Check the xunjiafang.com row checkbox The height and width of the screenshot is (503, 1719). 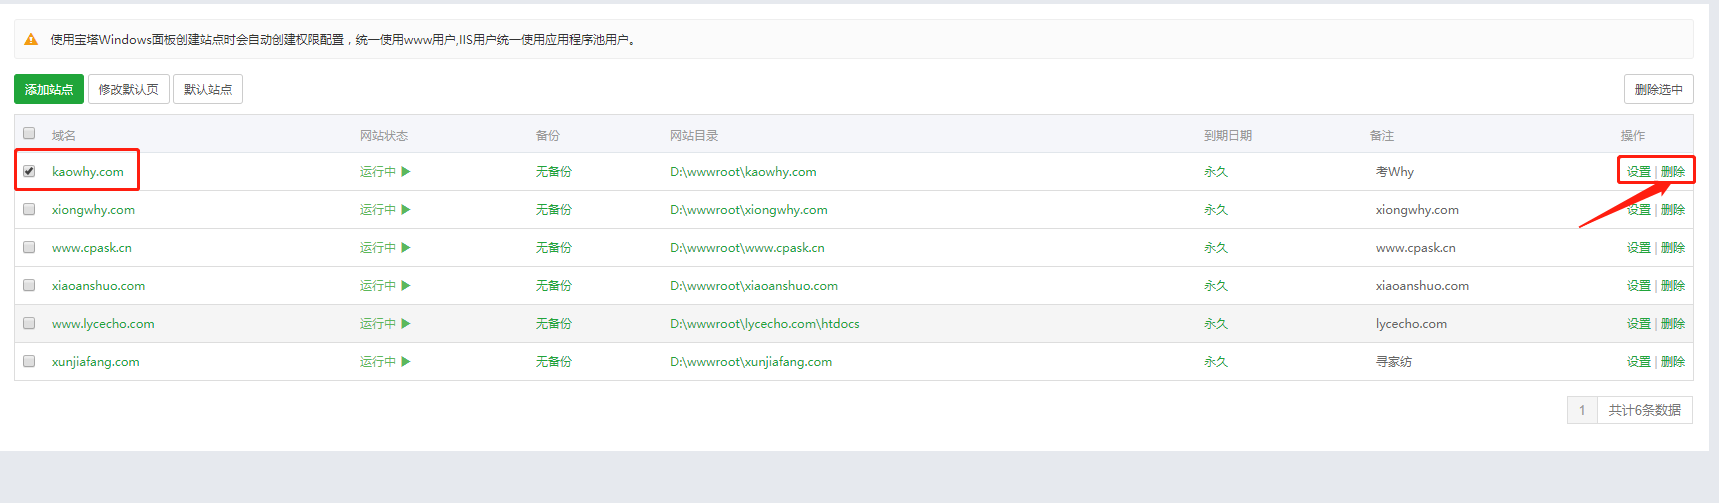pos(29,361)
